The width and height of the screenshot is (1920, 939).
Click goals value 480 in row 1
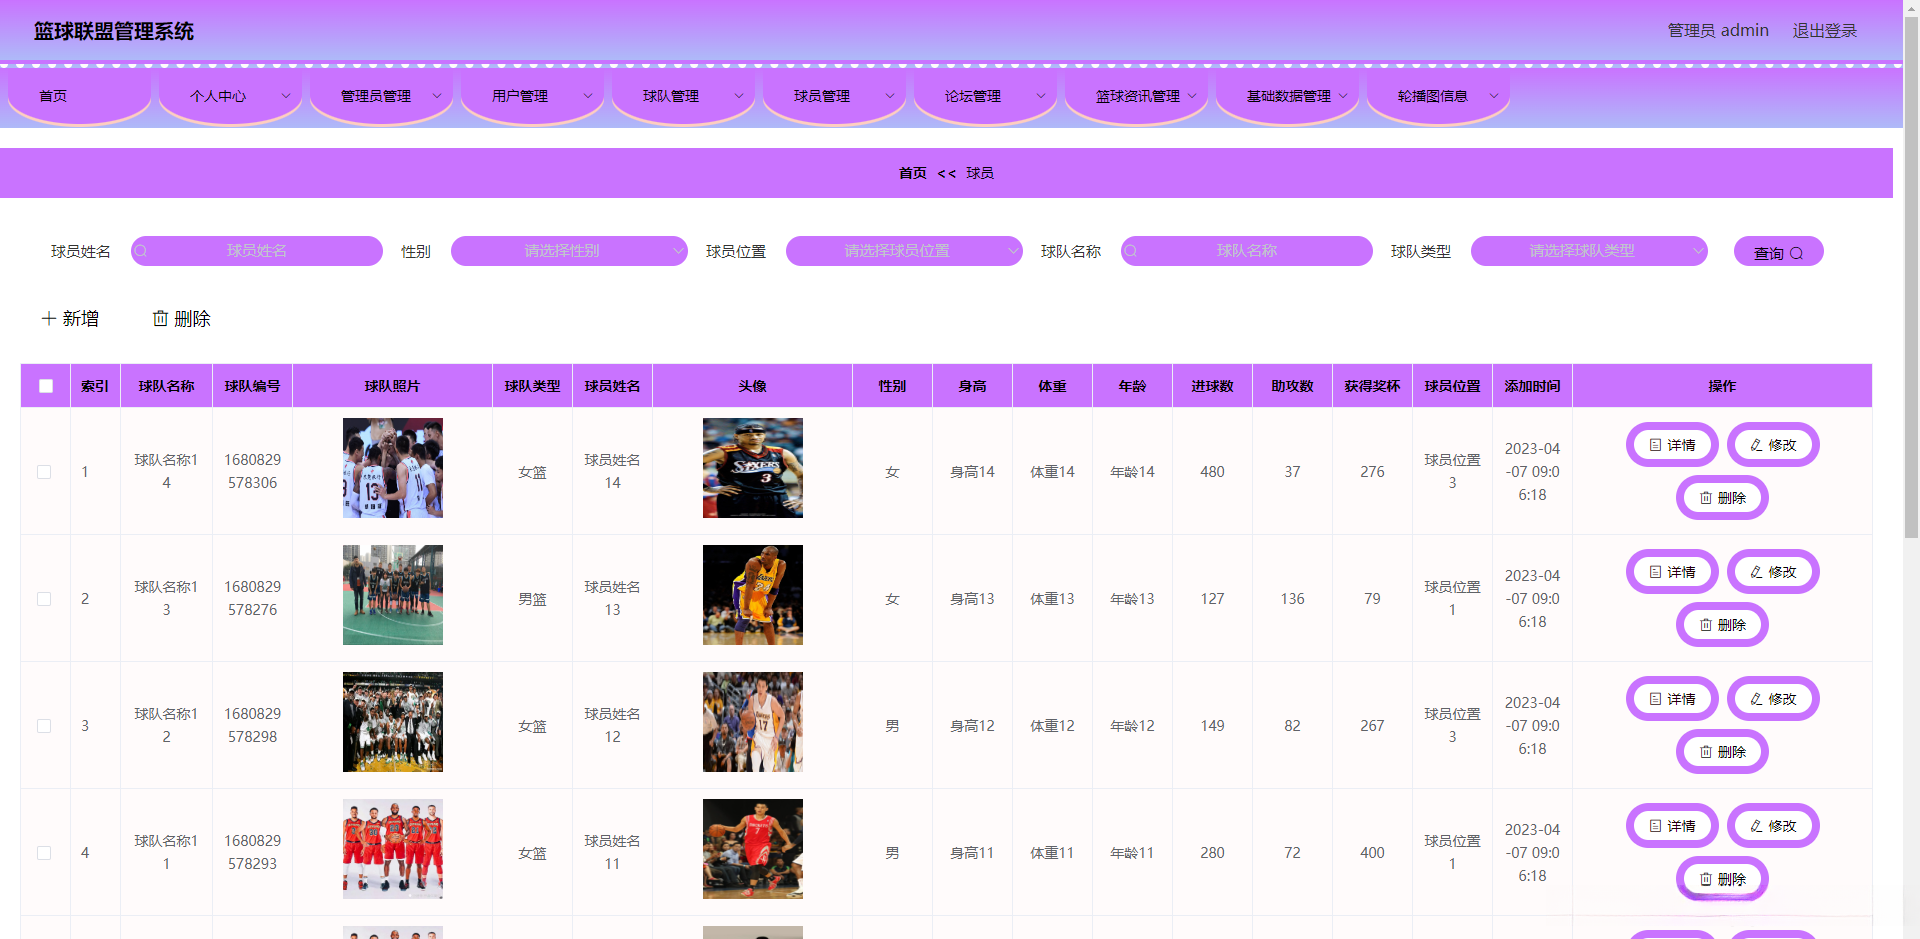[x=1213, y=472]
